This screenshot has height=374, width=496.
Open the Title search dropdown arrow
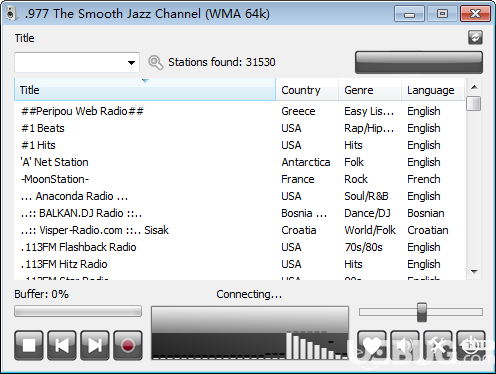point(131,62)
